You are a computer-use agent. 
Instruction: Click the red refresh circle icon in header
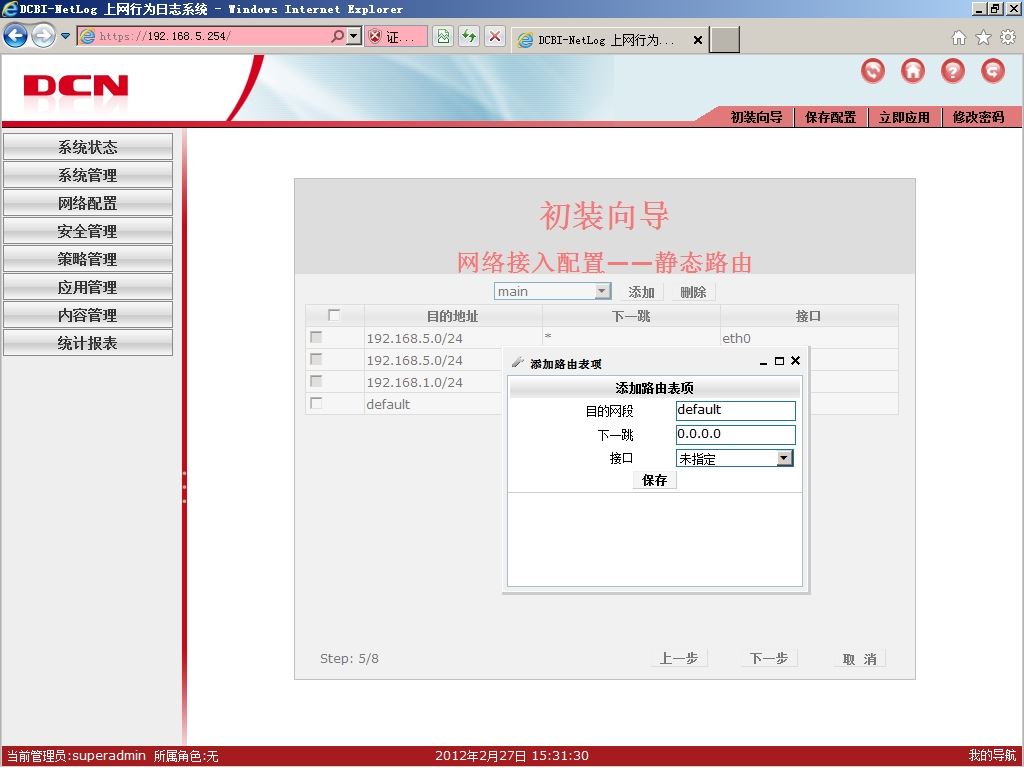click(872, 71)
